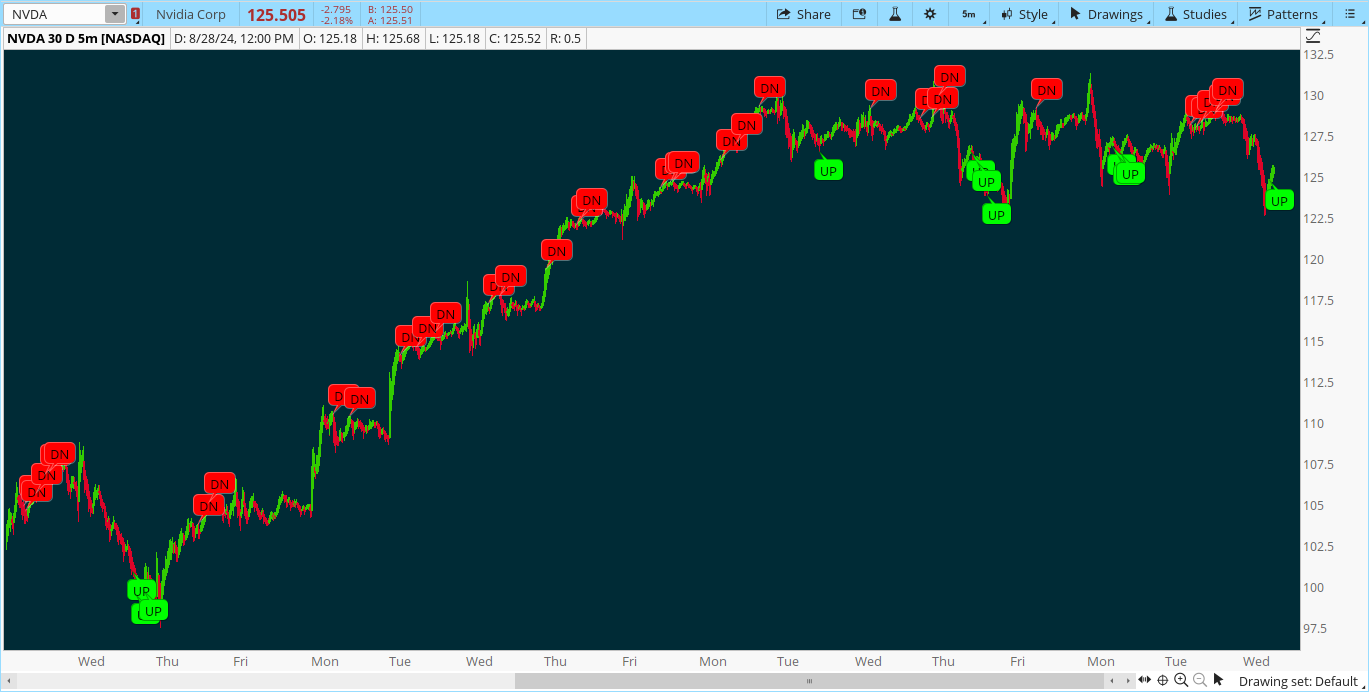Image resolution: width=1369 pixels, height=692 pixels.
Task: Click the open value O: 125.18
Action: pos(332,38)
